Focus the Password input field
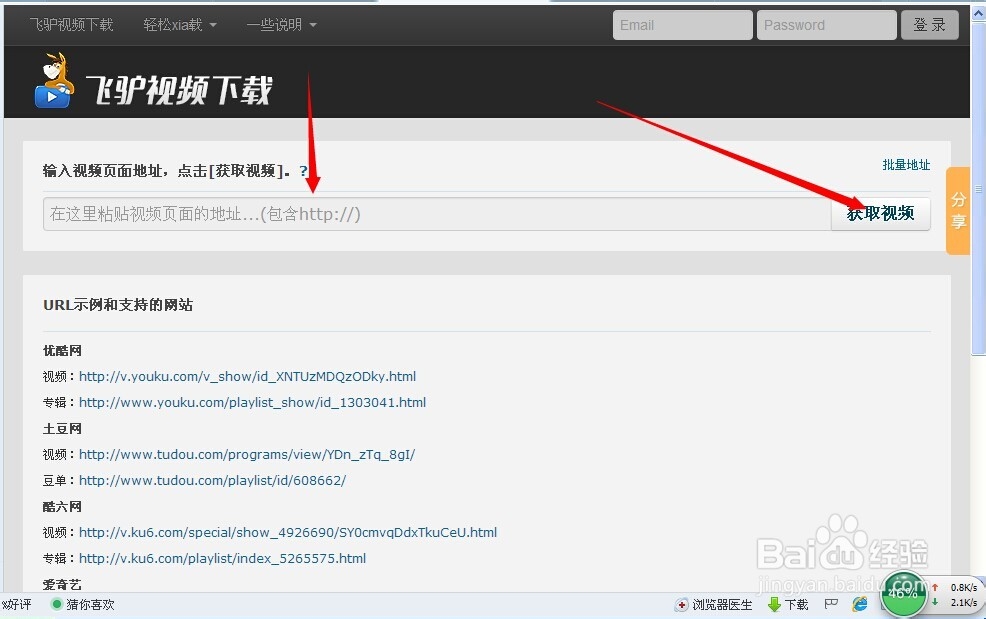This screenshot has width=986, height=619. (x=826, y=25)
